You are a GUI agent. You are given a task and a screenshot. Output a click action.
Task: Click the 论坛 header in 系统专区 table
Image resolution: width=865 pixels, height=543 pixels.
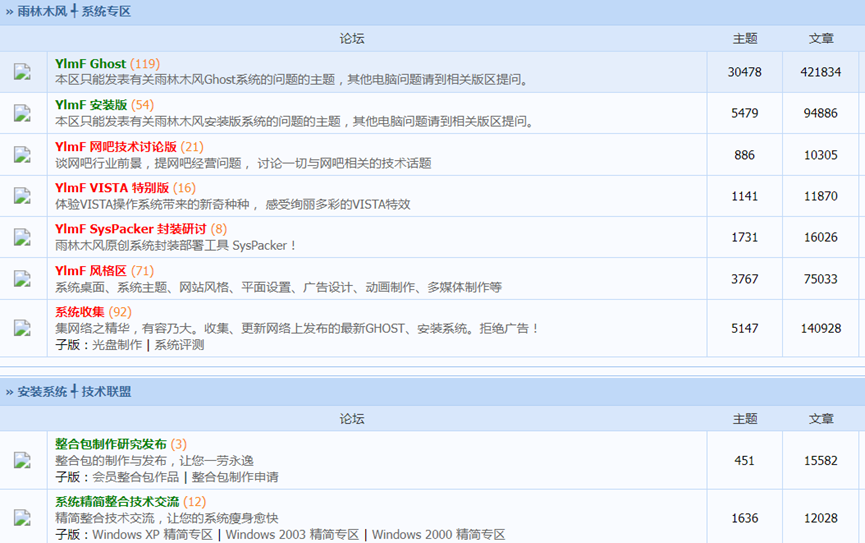point(352,39)
